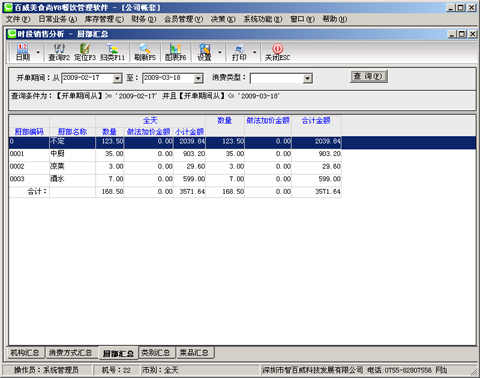
Task: Click the code cell 0003
Action: pos(29,179)
